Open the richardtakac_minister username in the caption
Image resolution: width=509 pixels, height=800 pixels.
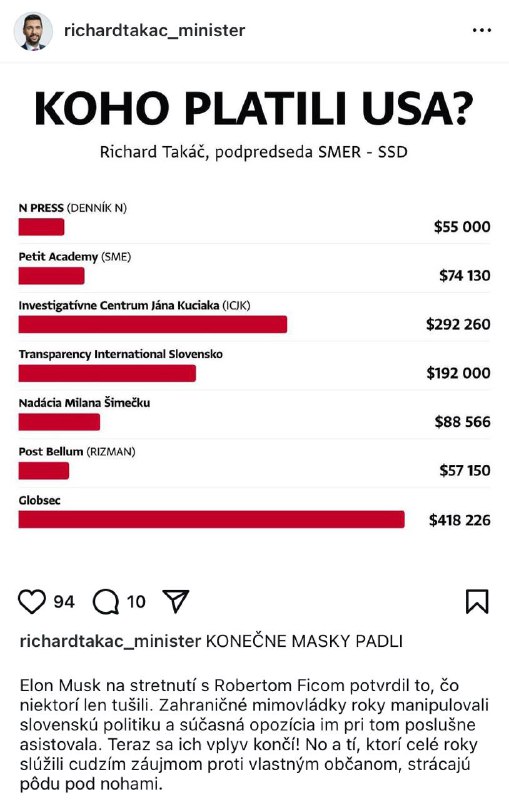click(x=110, y=641)
